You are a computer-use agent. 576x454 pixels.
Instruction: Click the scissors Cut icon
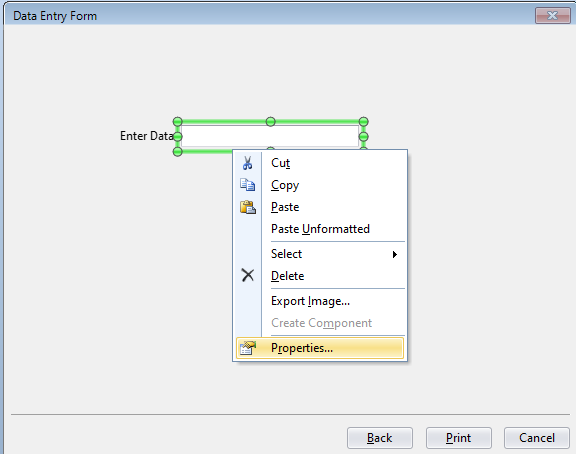click(x=247, y=163)
